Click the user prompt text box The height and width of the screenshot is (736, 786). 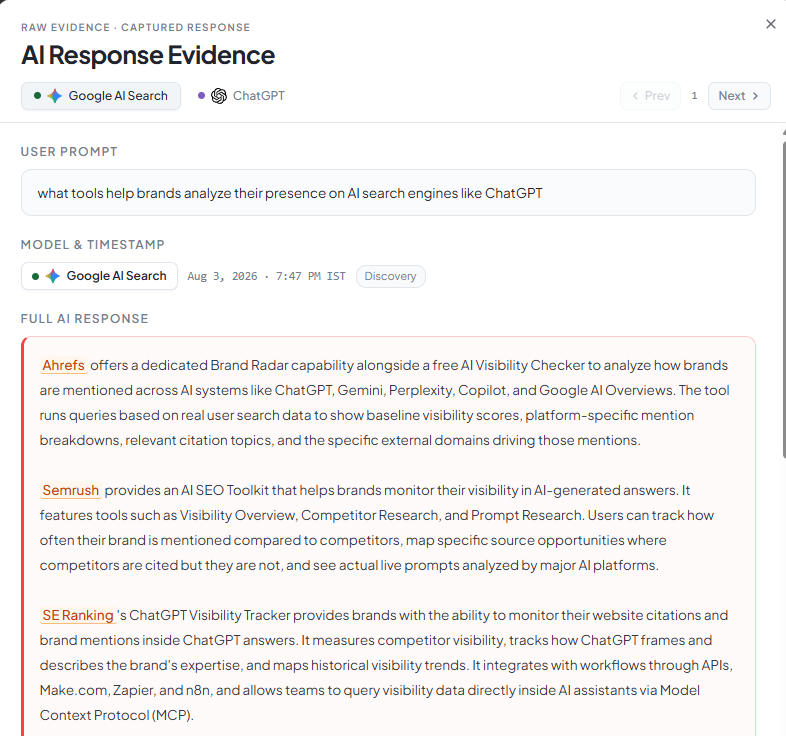pos(388,193)
